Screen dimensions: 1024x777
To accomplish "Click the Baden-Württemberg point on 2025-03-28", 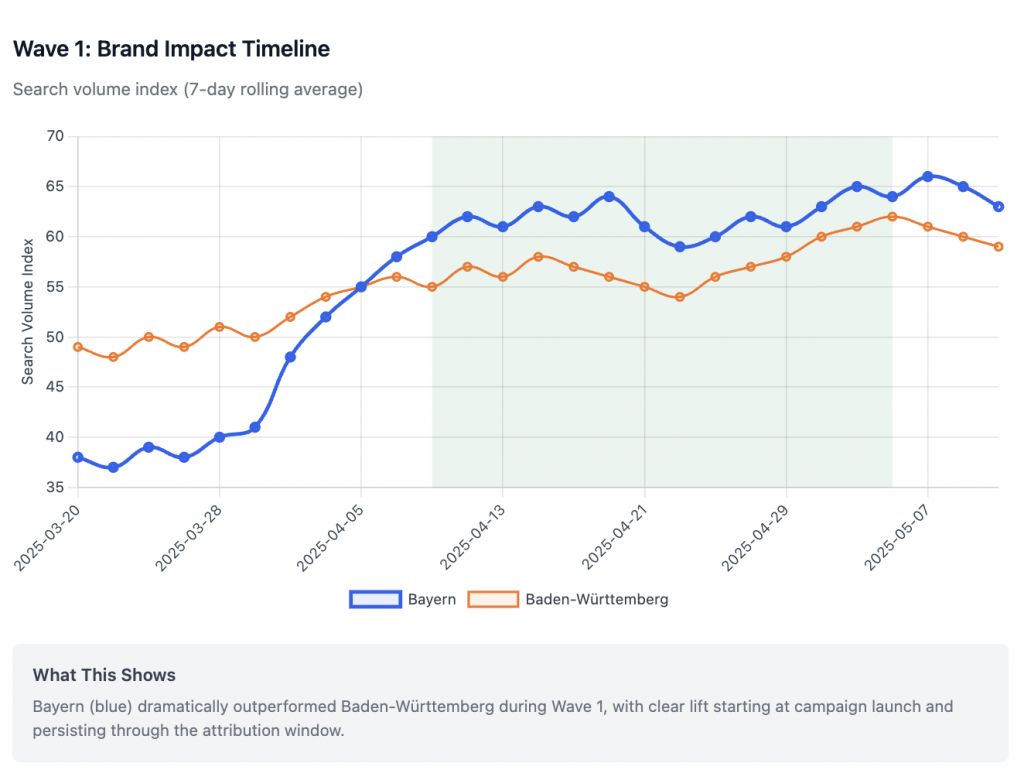I will 219,327.
